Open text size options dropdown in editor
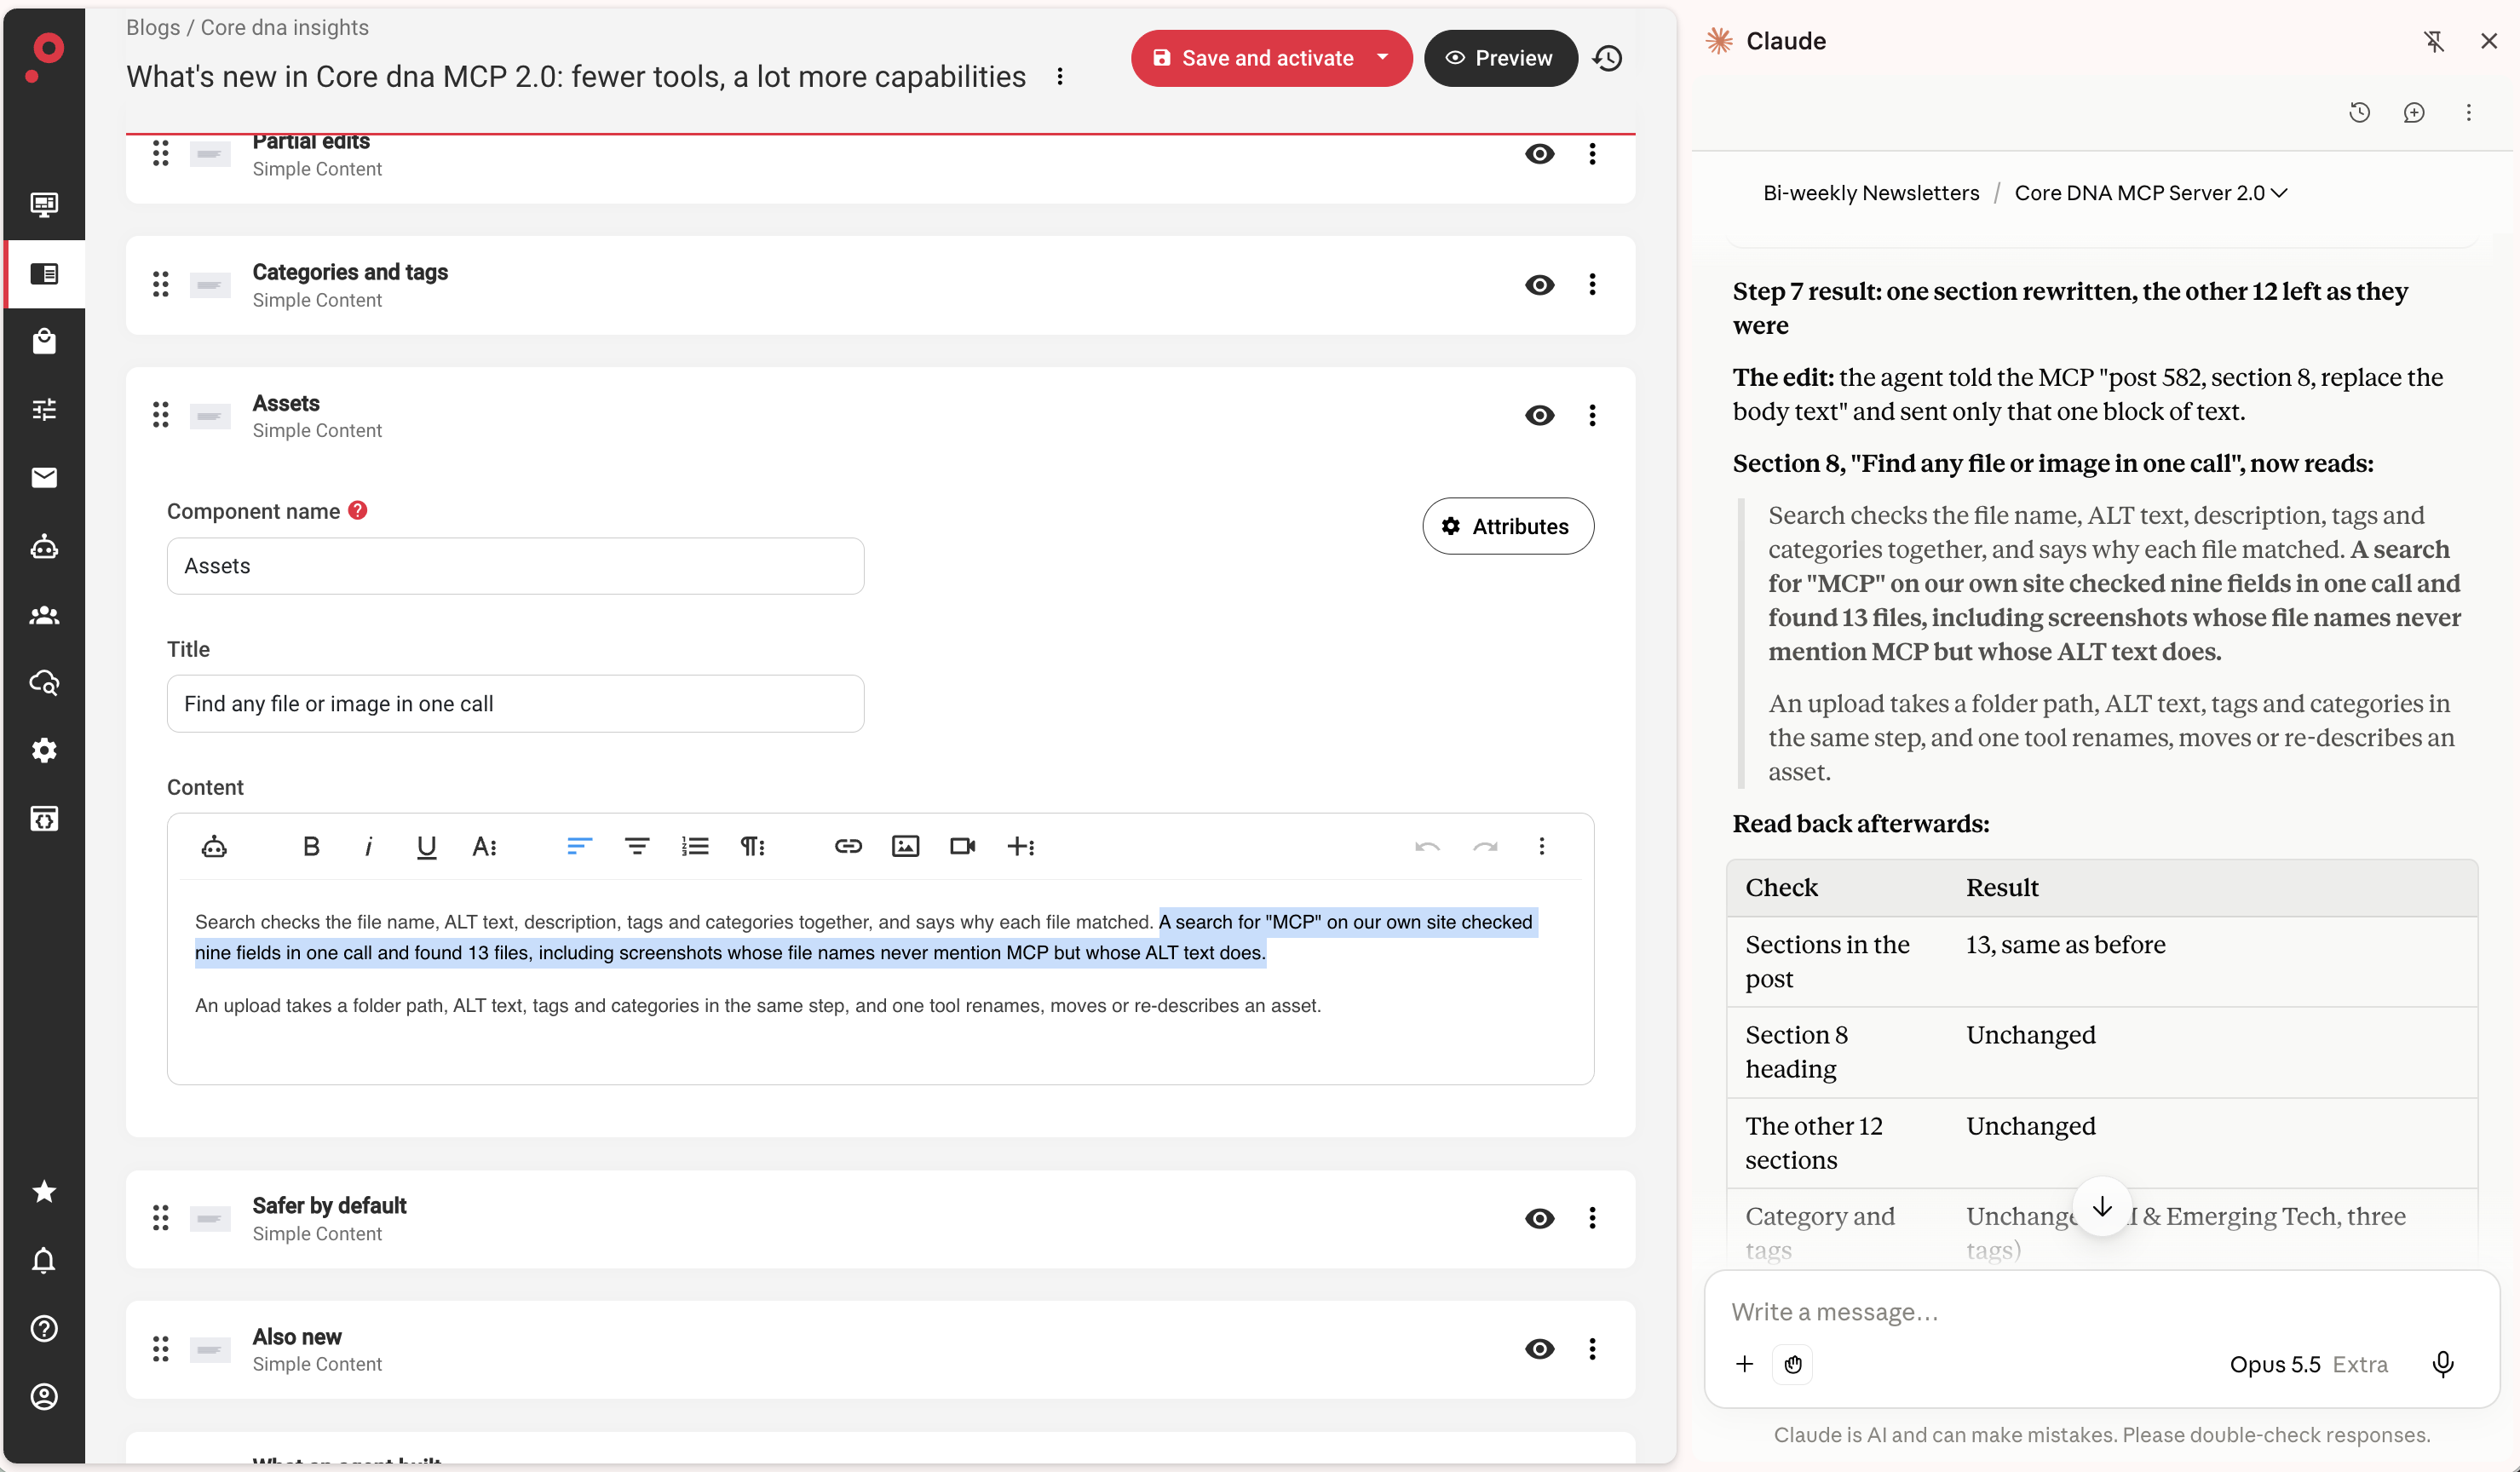Viewport: 2520px width, 1472px height. coord(484,846)
